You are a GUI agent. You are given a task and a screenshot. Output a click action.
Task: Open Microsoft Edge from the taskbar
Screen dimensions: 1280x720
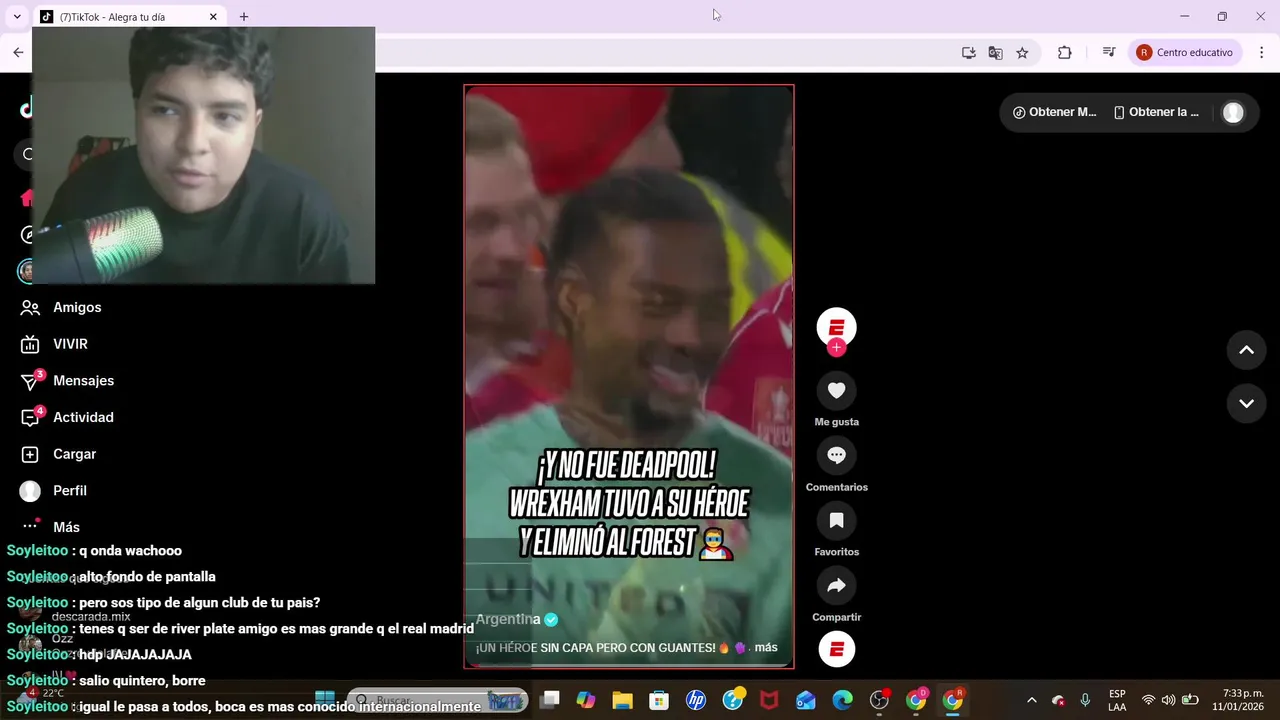coord(843,700)
